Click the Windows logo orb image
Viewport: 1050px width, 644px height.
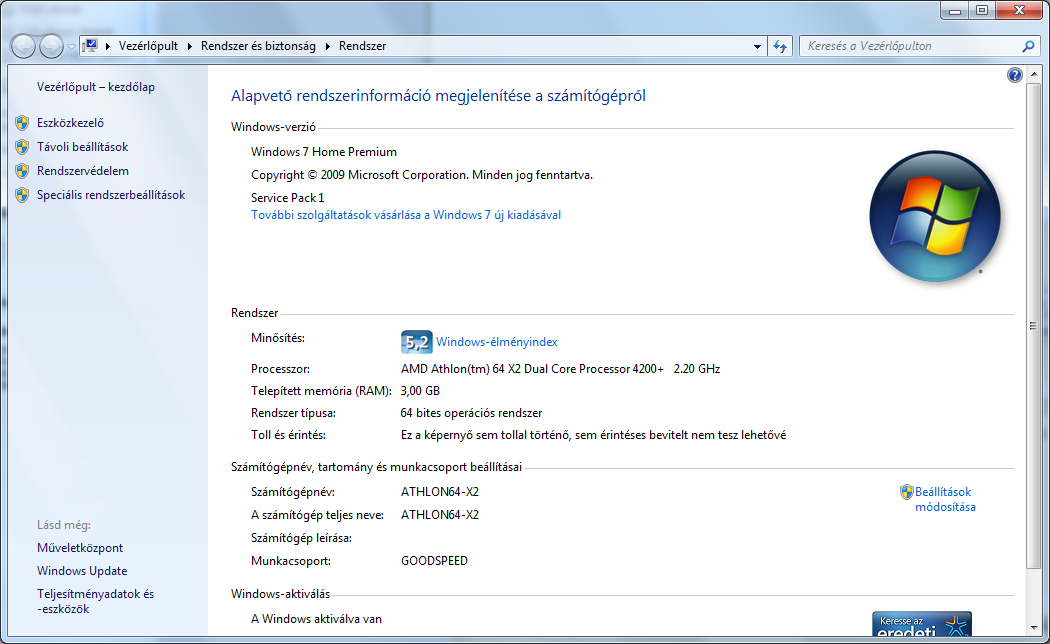[935, 216]
